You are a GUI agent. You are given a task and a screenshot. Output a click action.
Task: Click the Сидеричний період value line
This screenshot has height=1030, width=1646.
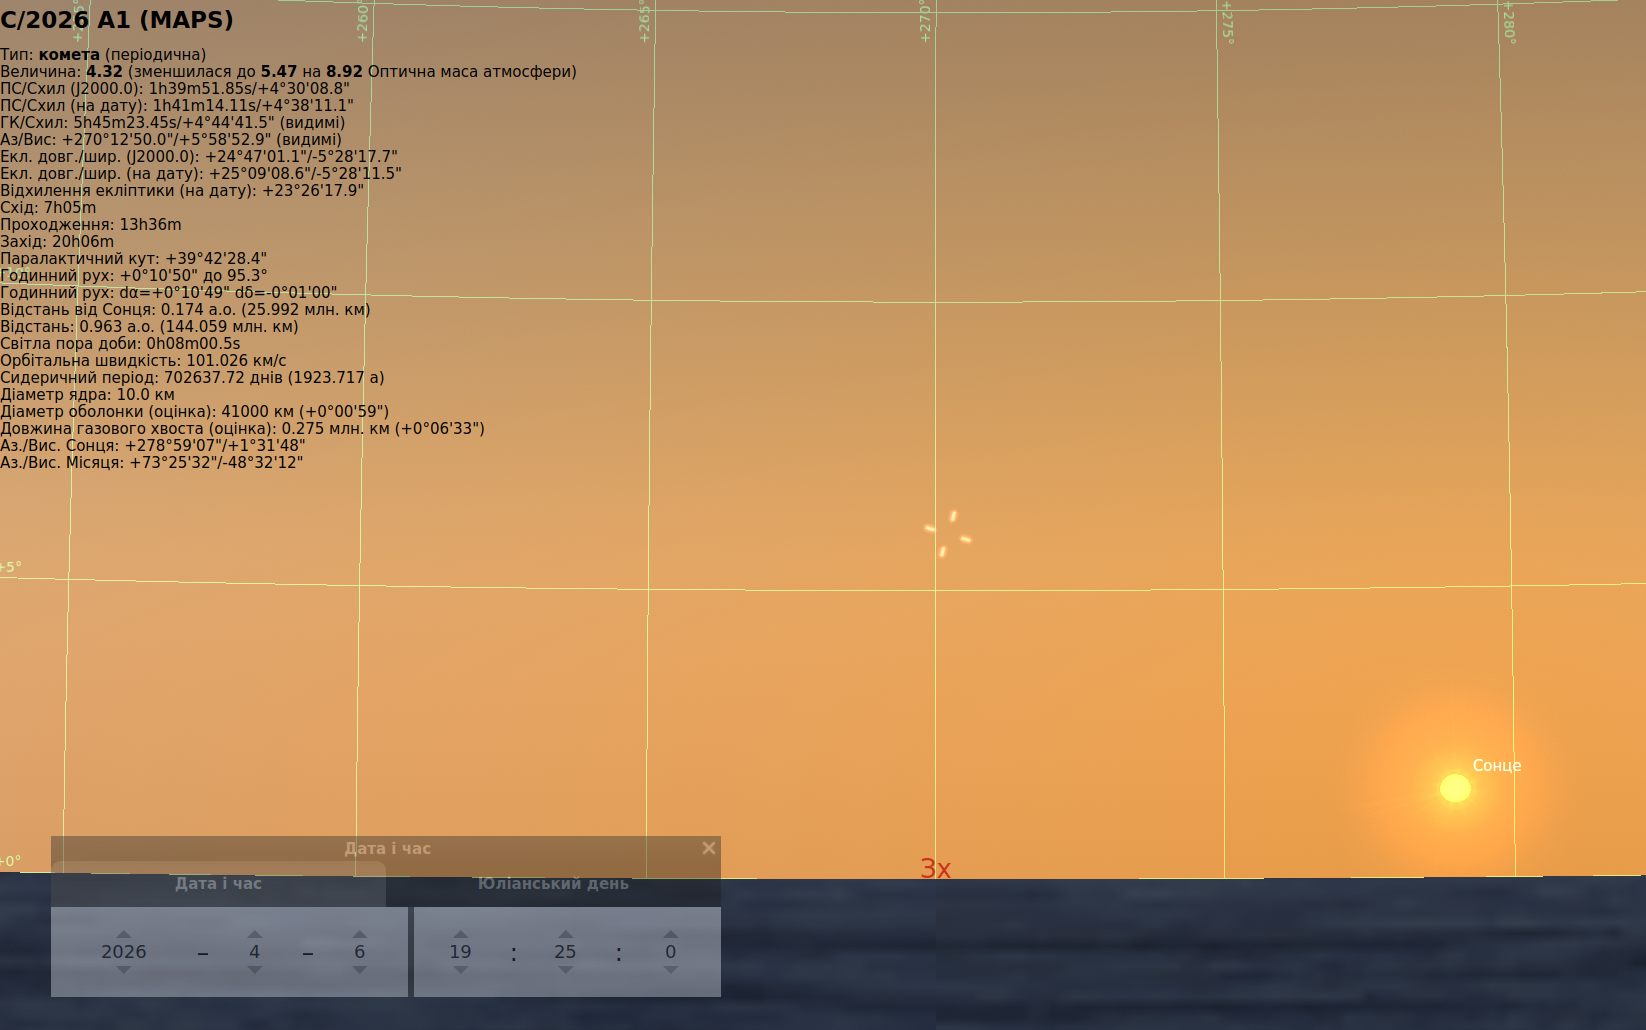(x=192, y=378)
